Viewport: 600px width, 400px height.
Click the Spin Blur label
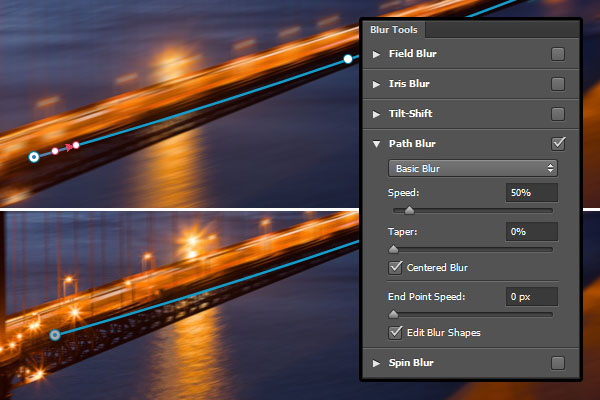411,362
